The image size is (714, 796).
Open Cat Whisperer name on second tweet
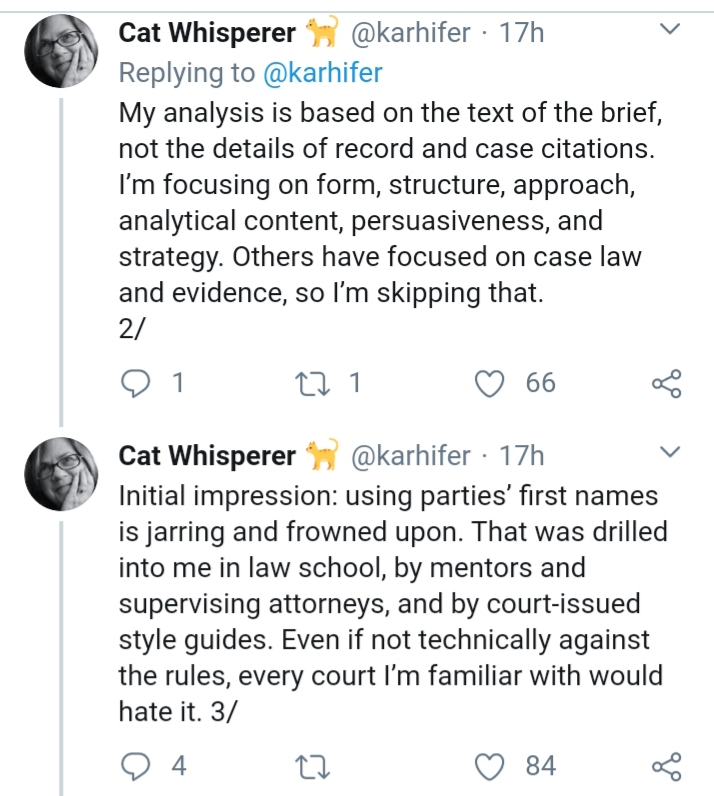207,455
